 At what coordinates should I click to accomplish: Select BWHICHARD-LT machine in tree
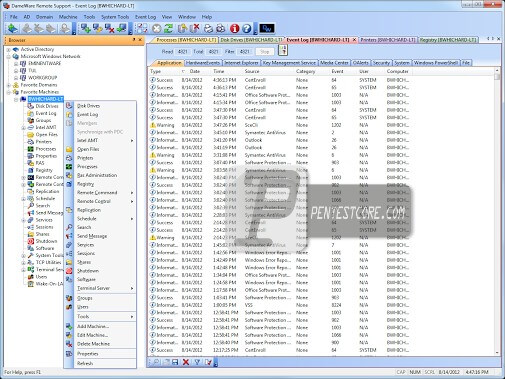point(45,99)
